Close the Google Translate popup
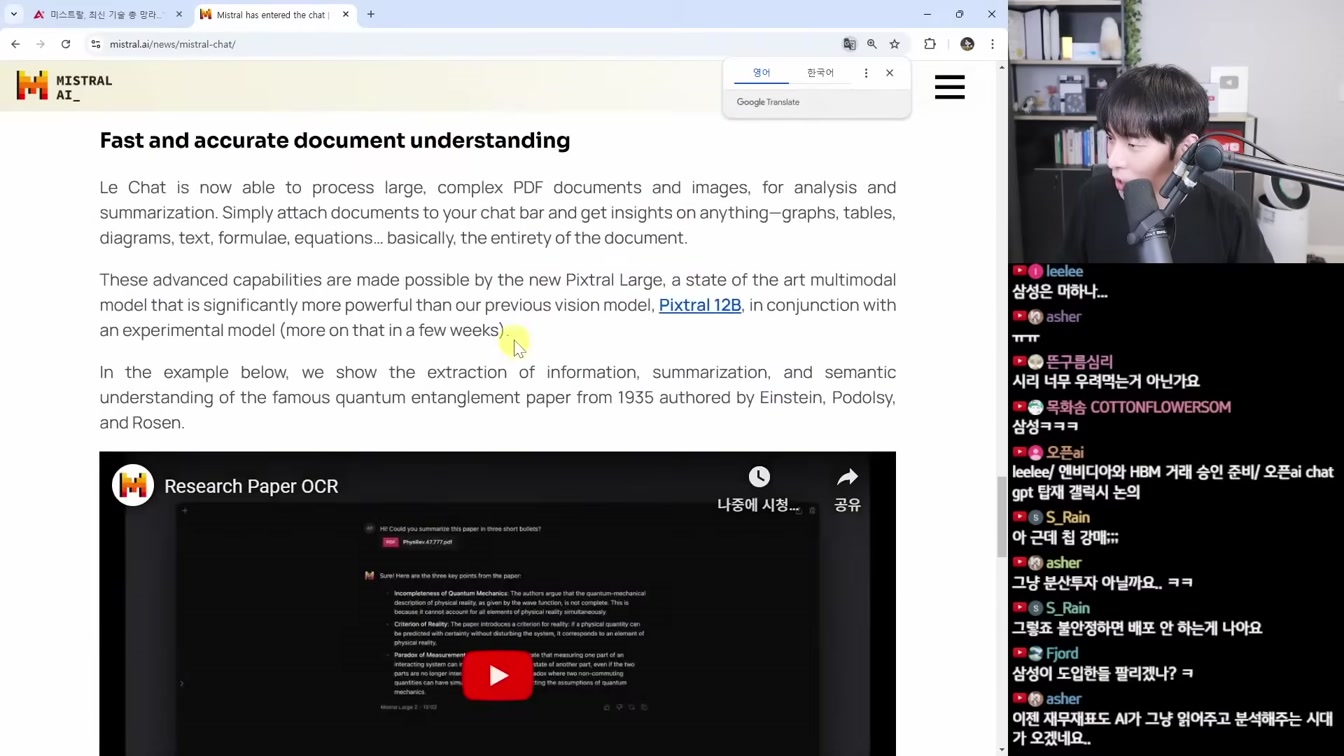This screenshot has height=756, width=1344. 890,73
